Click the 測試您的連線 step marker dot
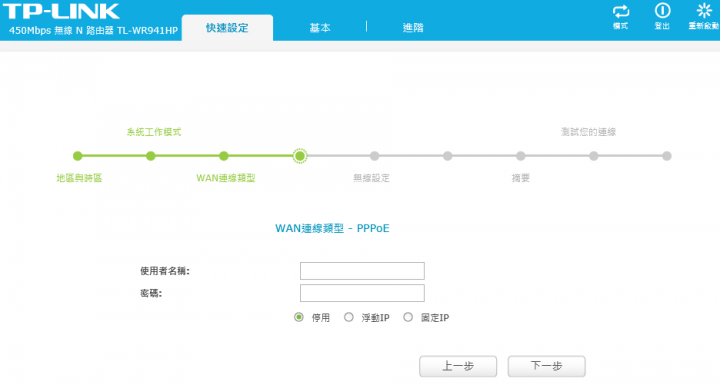The width and height of the screenshot is (720, 385). click(594, 156)
